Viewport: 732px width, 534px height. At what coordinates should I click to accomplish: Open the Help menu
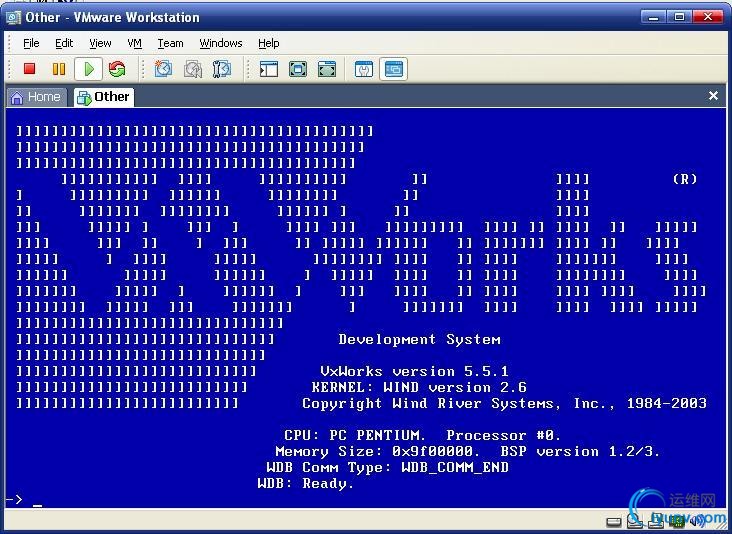pyautogui.click(x=268, y=43)
